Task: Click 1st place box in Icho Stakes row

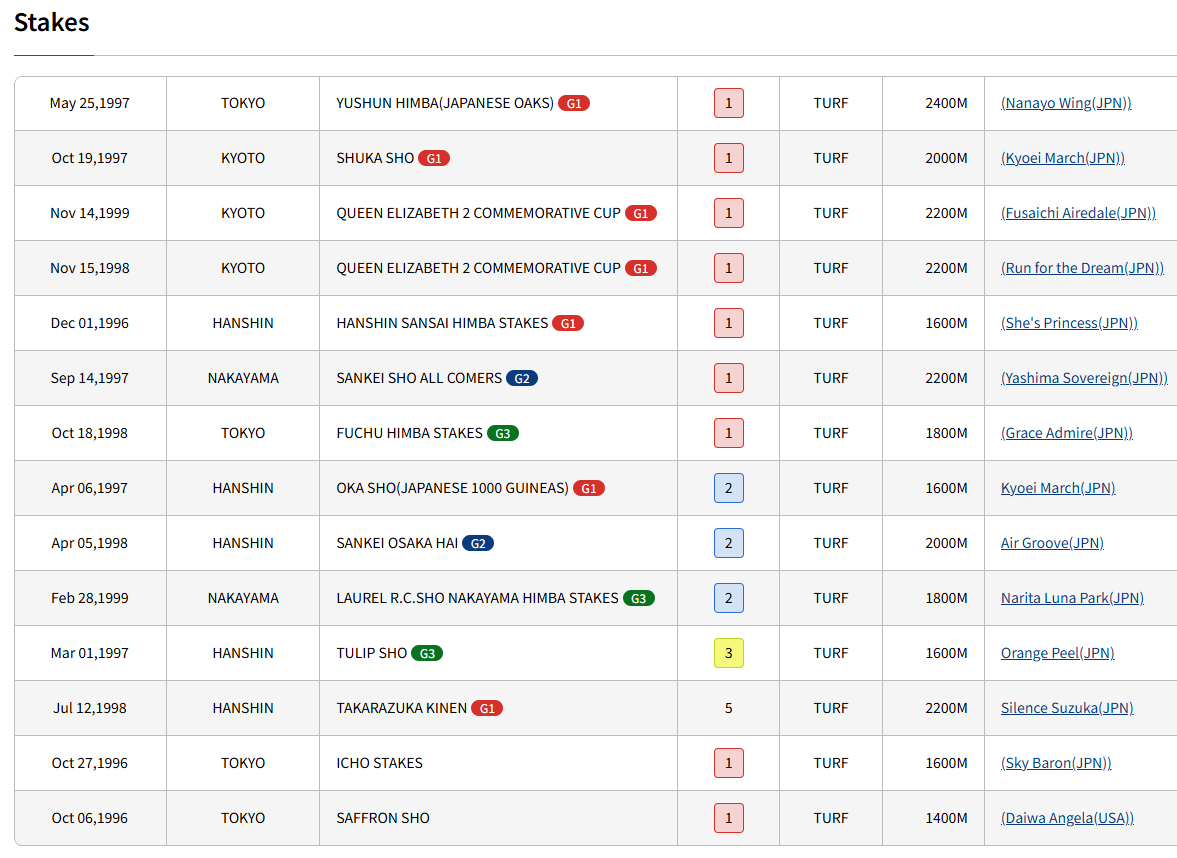Action: (x=729, y=763)
